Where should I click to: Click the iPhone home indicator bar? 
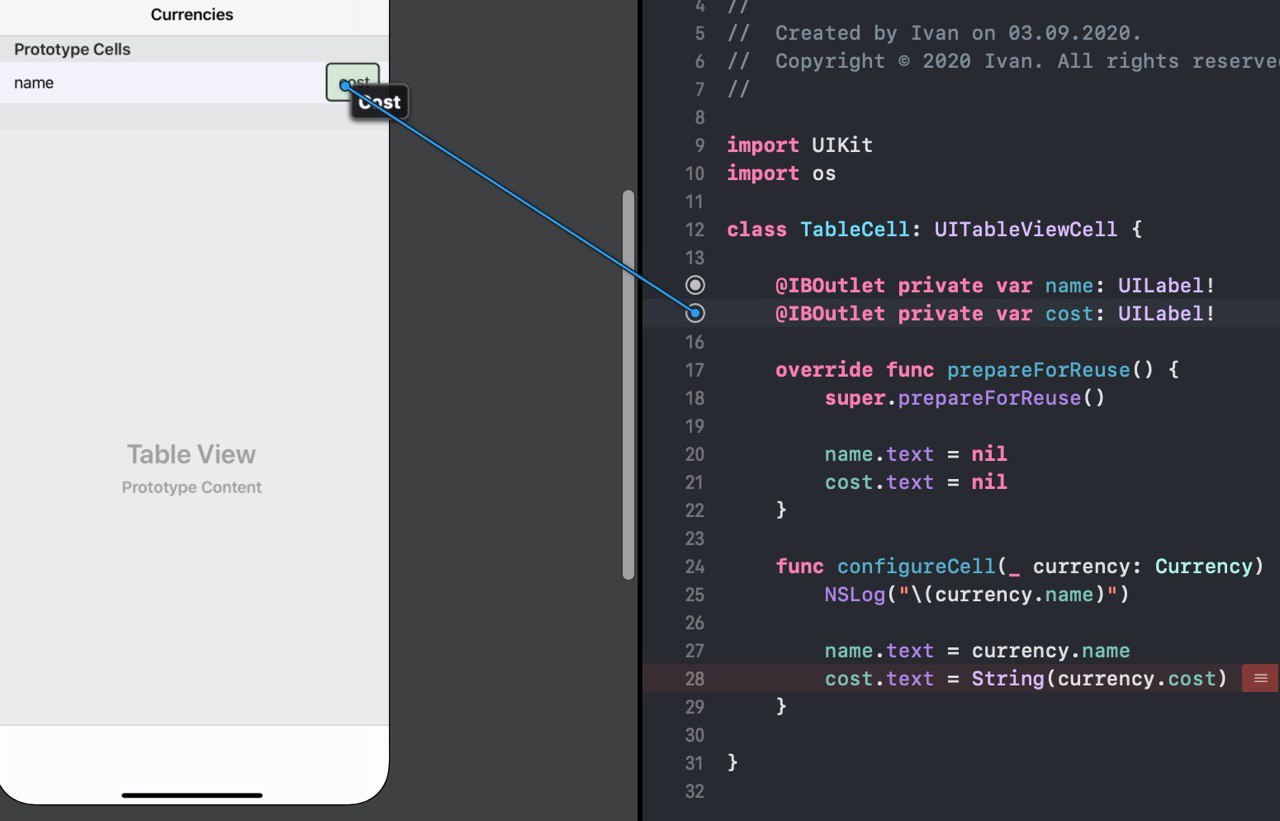[x=192, y=795]
